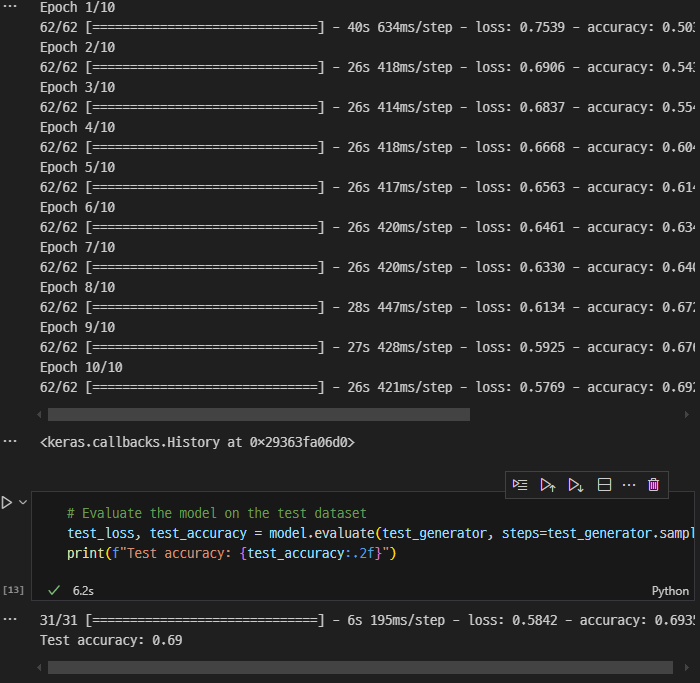Split cell icon in cell toolbar
The width and height of the screenshot is (700, 683).
coord(604,485)
